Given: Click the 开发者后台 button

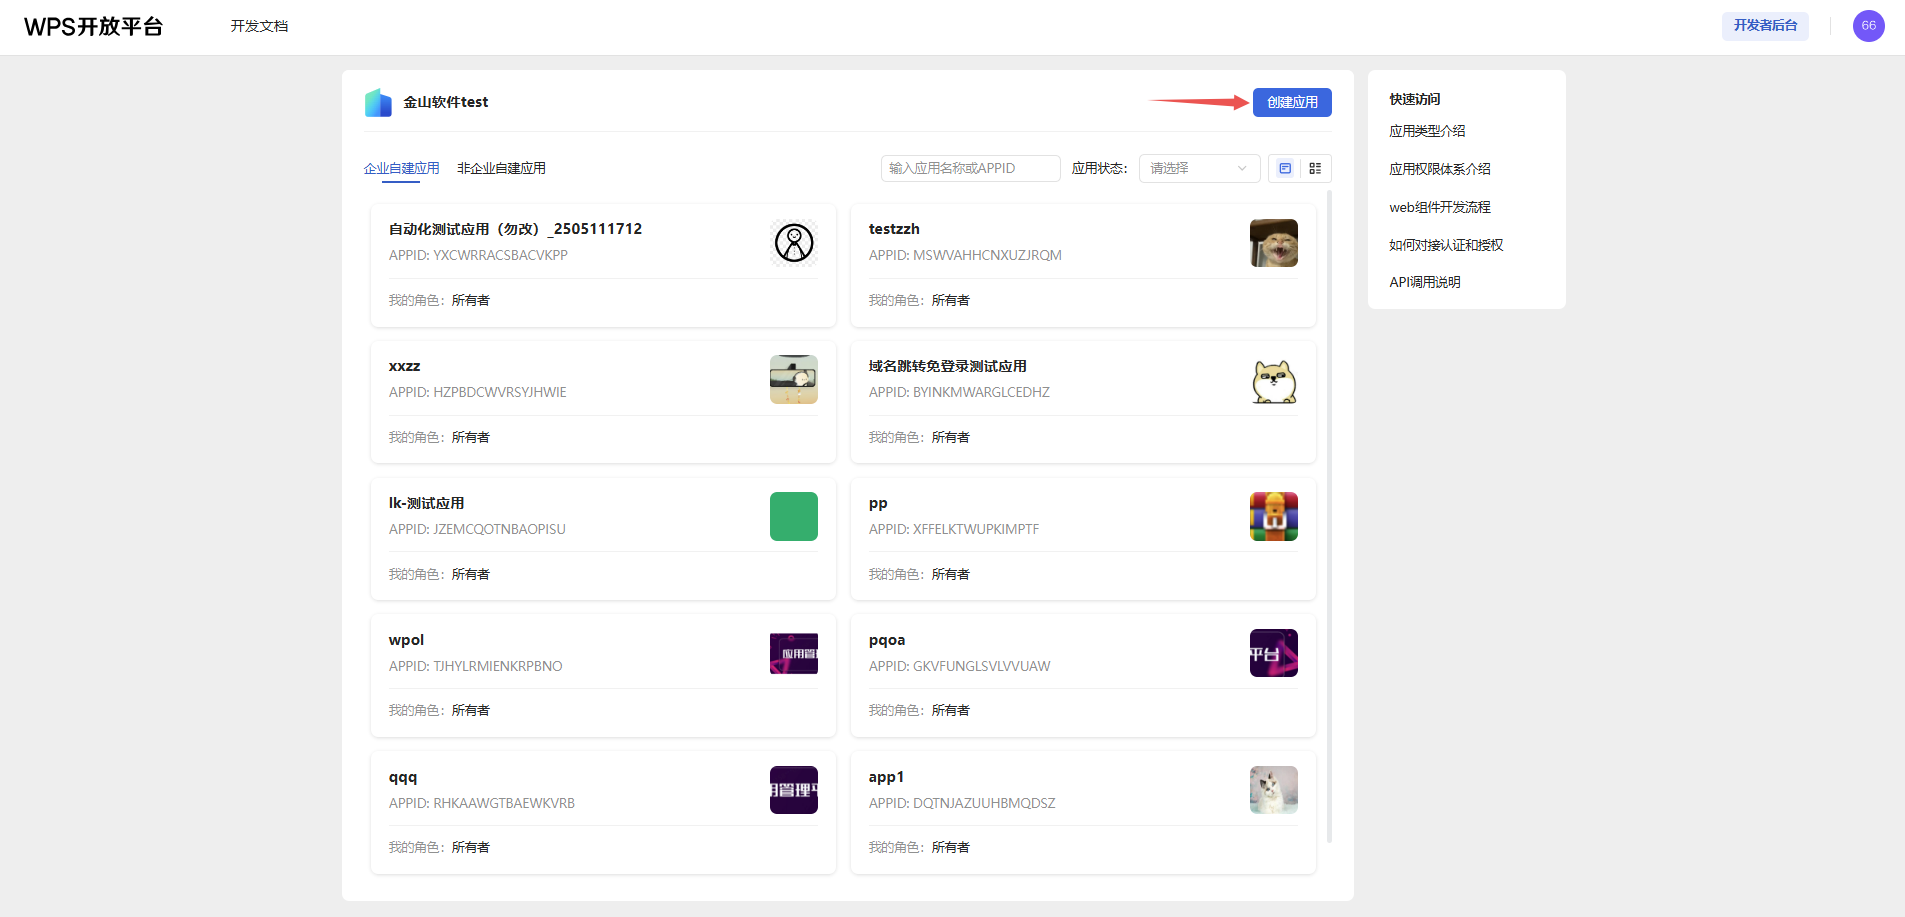Looking at the screenshot, I should pyautogui.click(x=1764, y=26).
